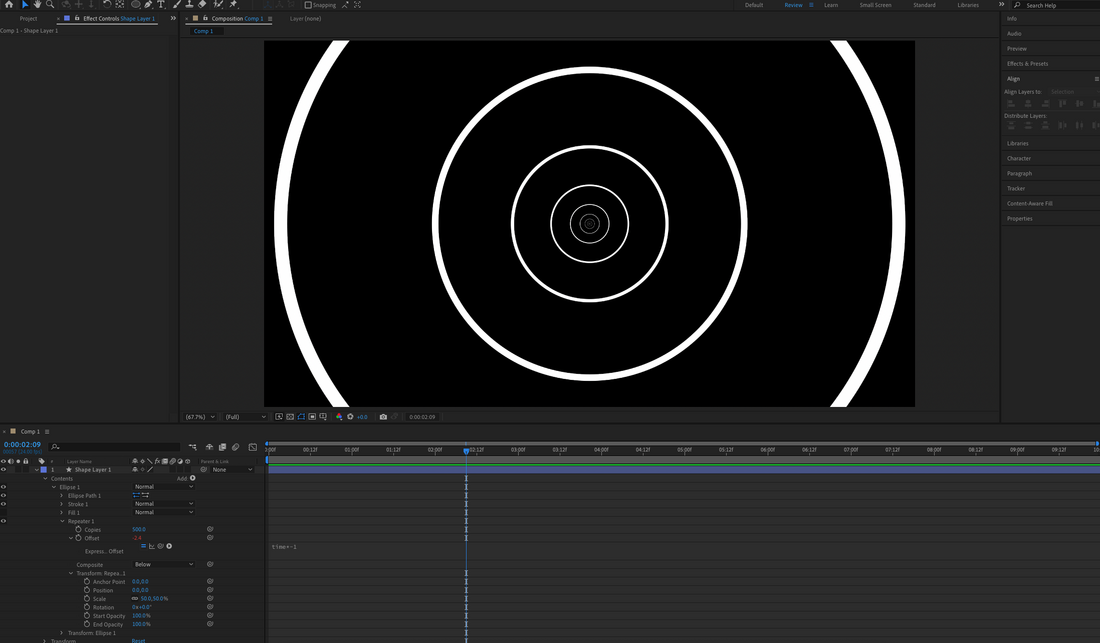Switch to the Small Screen workspace
Viewport: 1100px width, 643px height.
876,5
